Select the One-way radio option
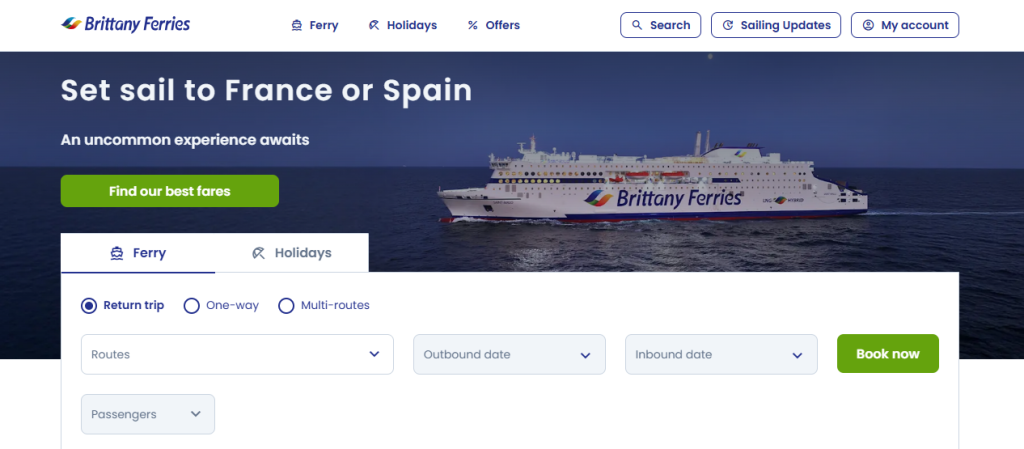The height and width of the screenshot is (449, 1024). tap(191, 305)
